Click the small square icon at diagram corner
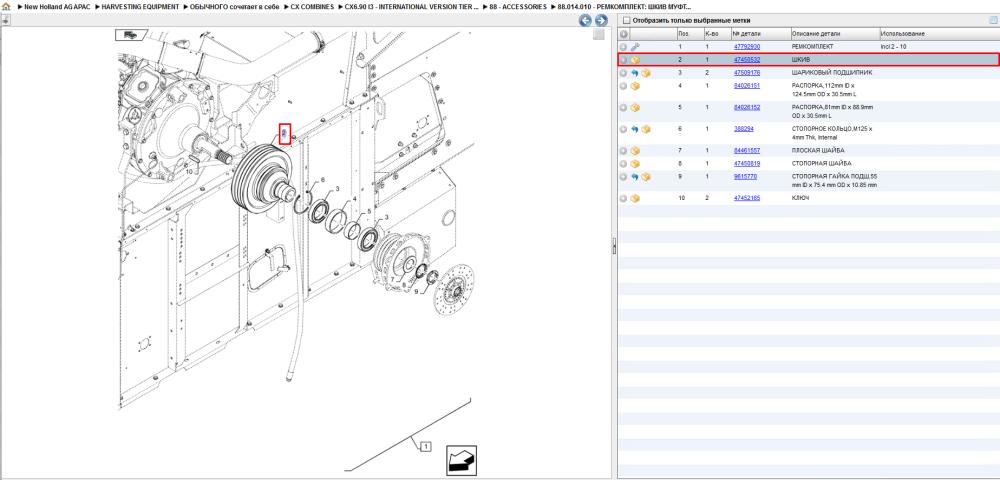This screenshot has height=480, width=1000. pos(598,34)
